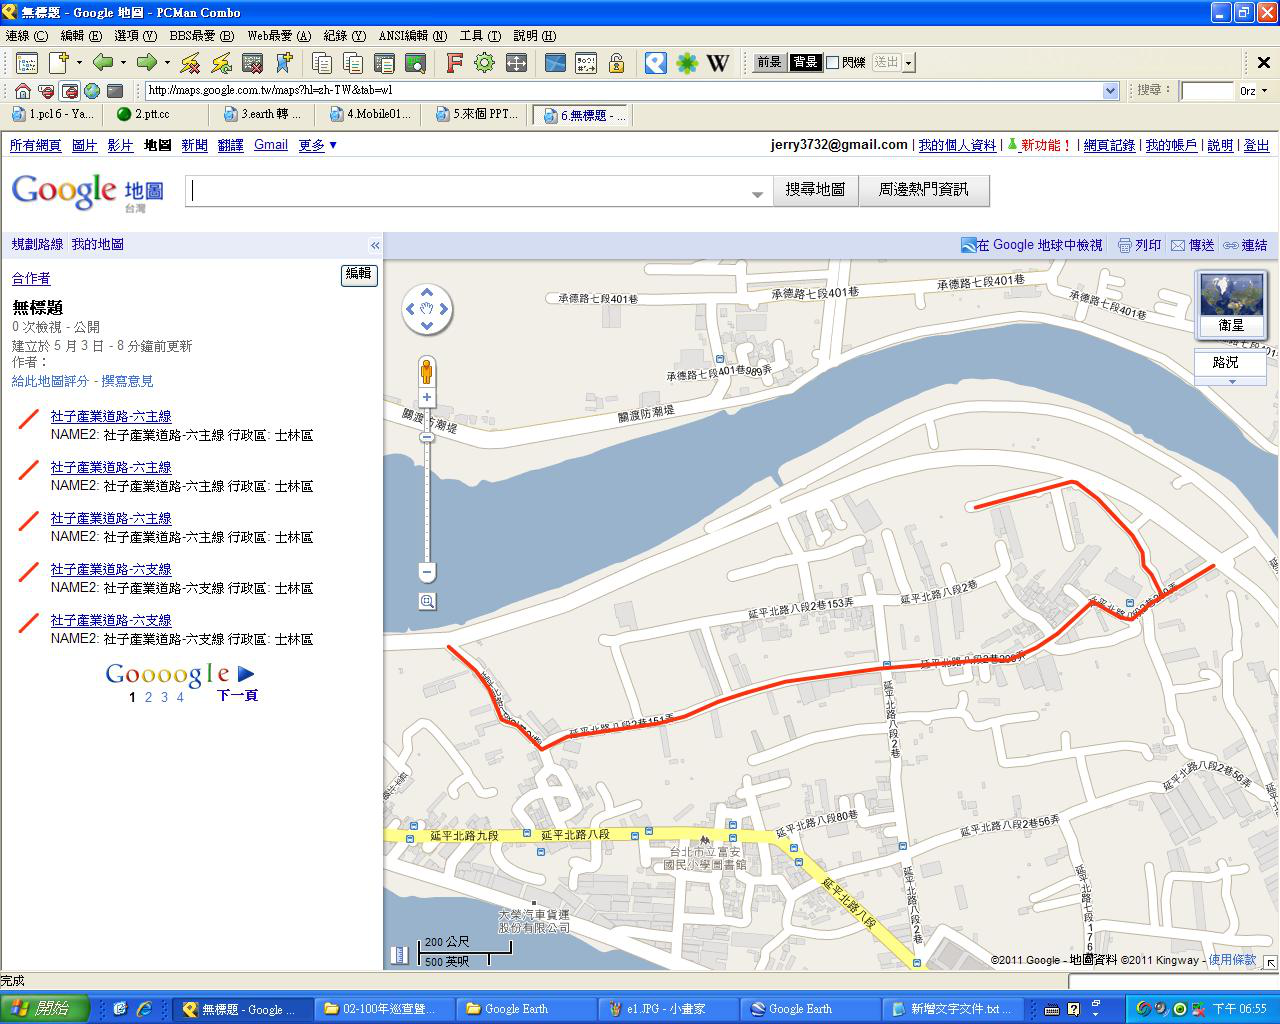Switch to e1.JPG - 小畫家 taskbar window

click(668, 1009)
